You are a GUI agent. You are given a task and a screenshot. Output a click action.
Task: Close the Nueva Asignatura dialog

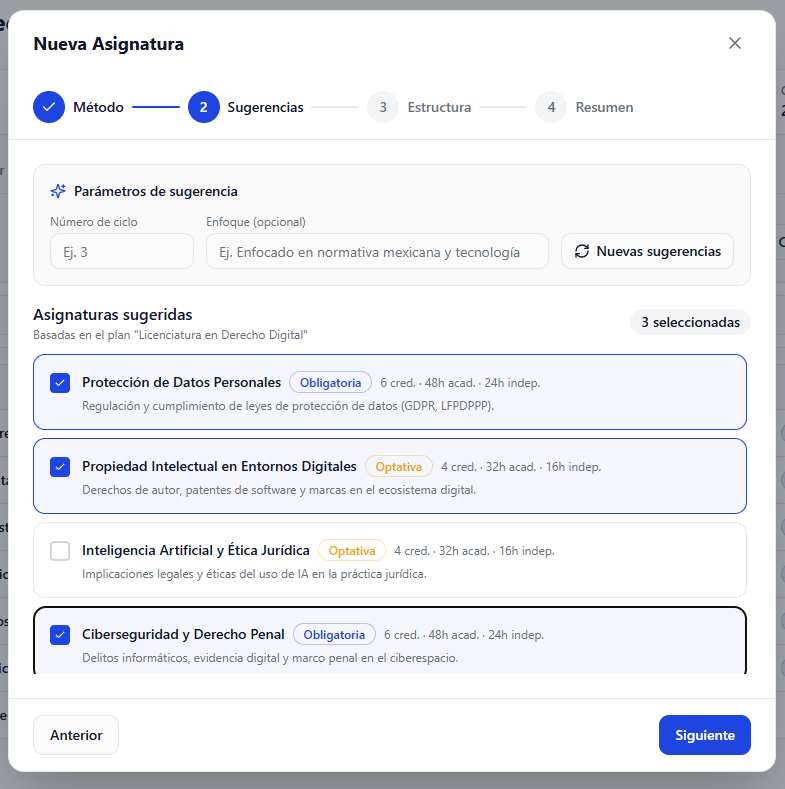735,43
